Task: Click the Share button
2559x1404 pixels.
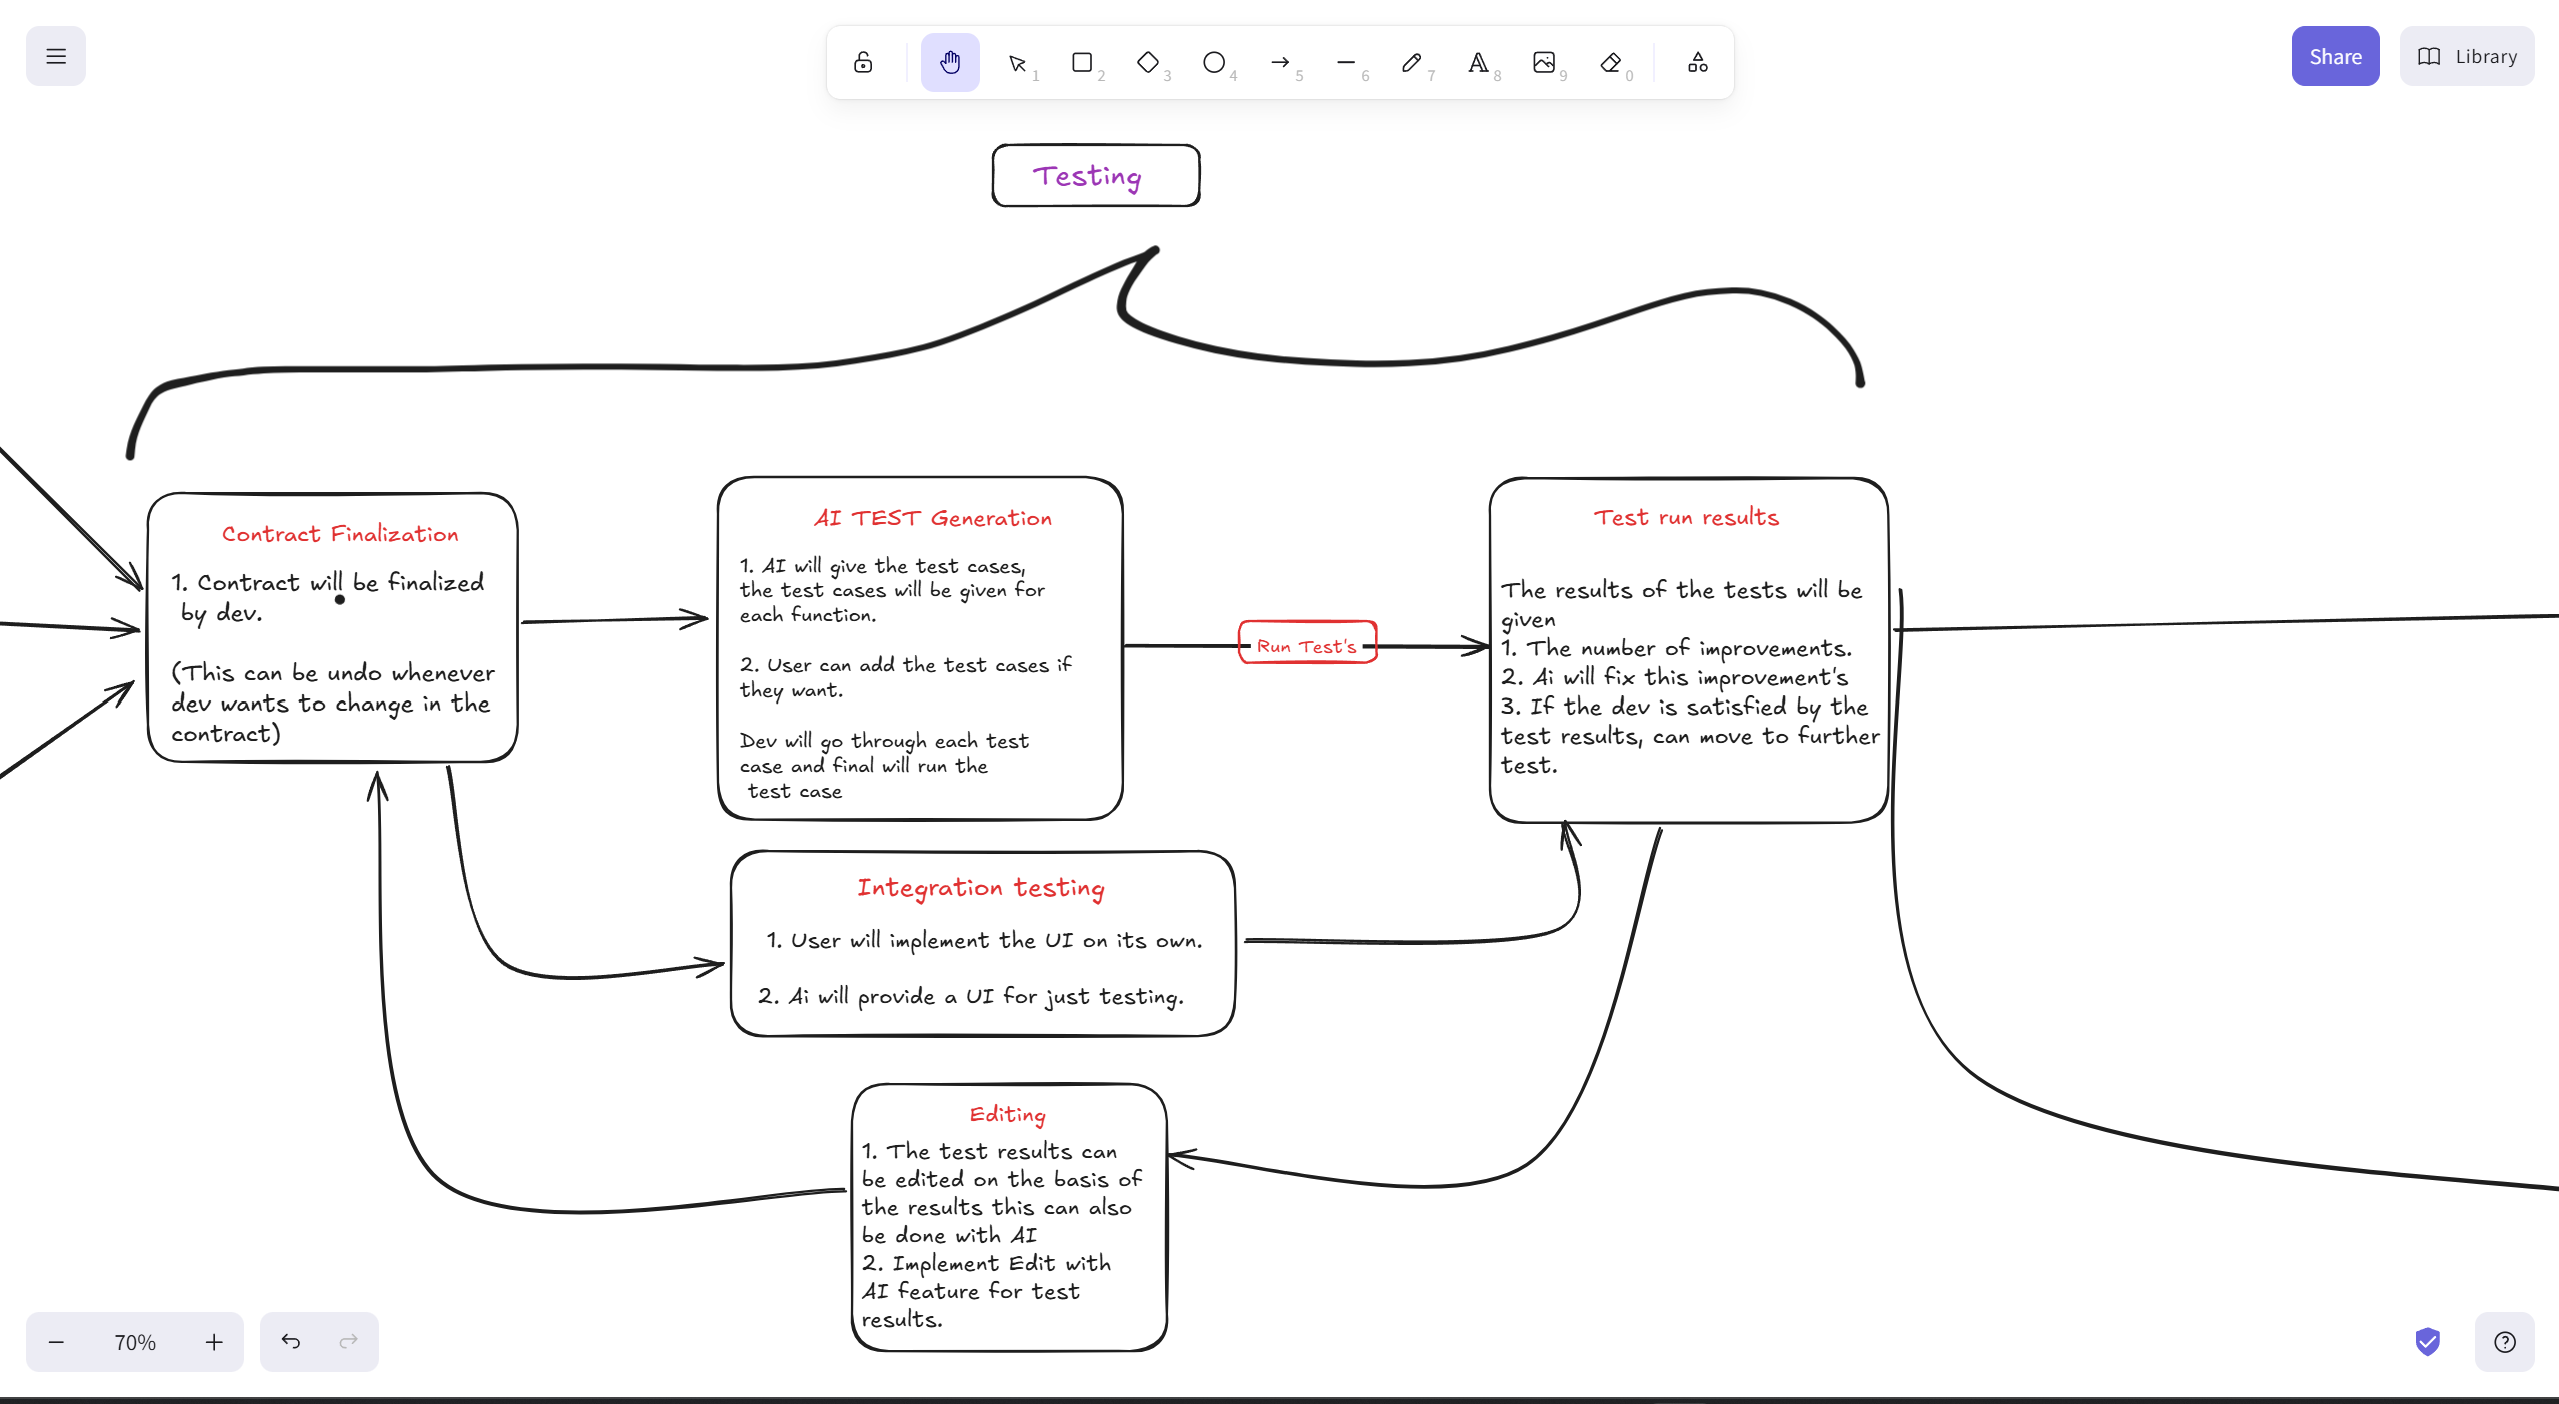Action: tap(2334, 56)
